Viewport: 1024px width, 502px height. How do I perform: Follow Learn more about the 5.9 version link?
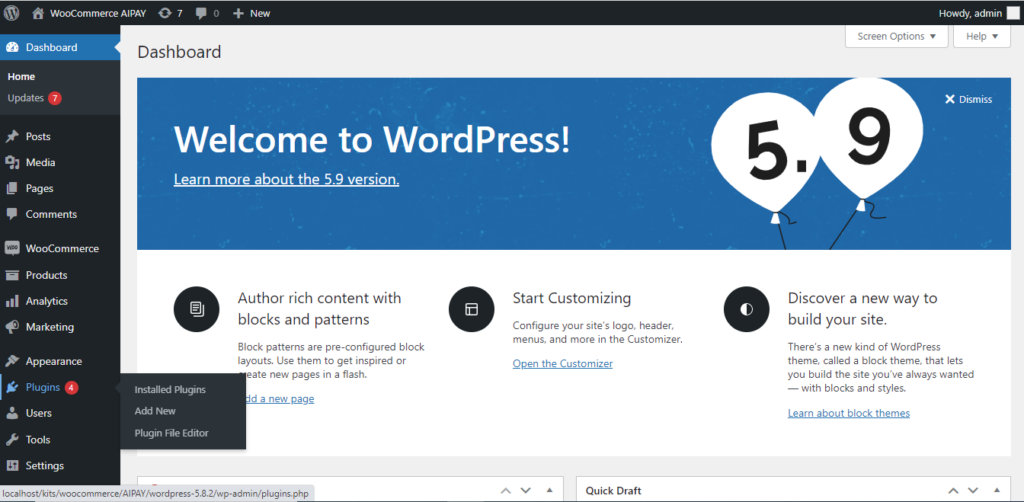click(286, 179)
